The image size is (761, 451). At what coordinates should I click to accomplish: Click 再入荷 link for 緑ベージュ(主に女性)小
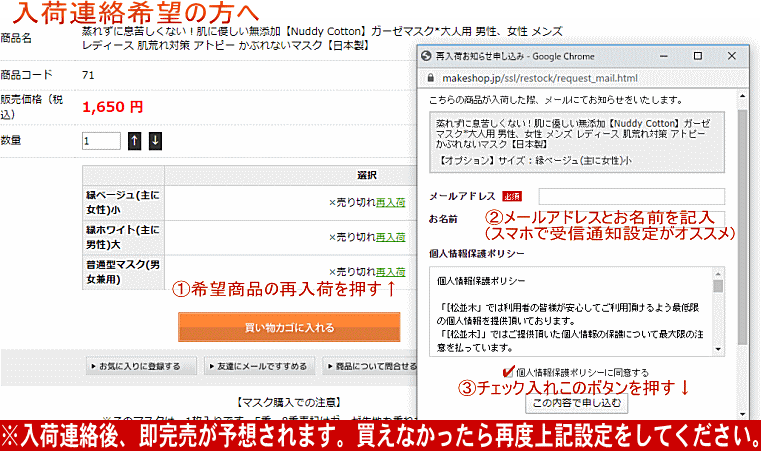pyautogui.click(x=390, y=202)
